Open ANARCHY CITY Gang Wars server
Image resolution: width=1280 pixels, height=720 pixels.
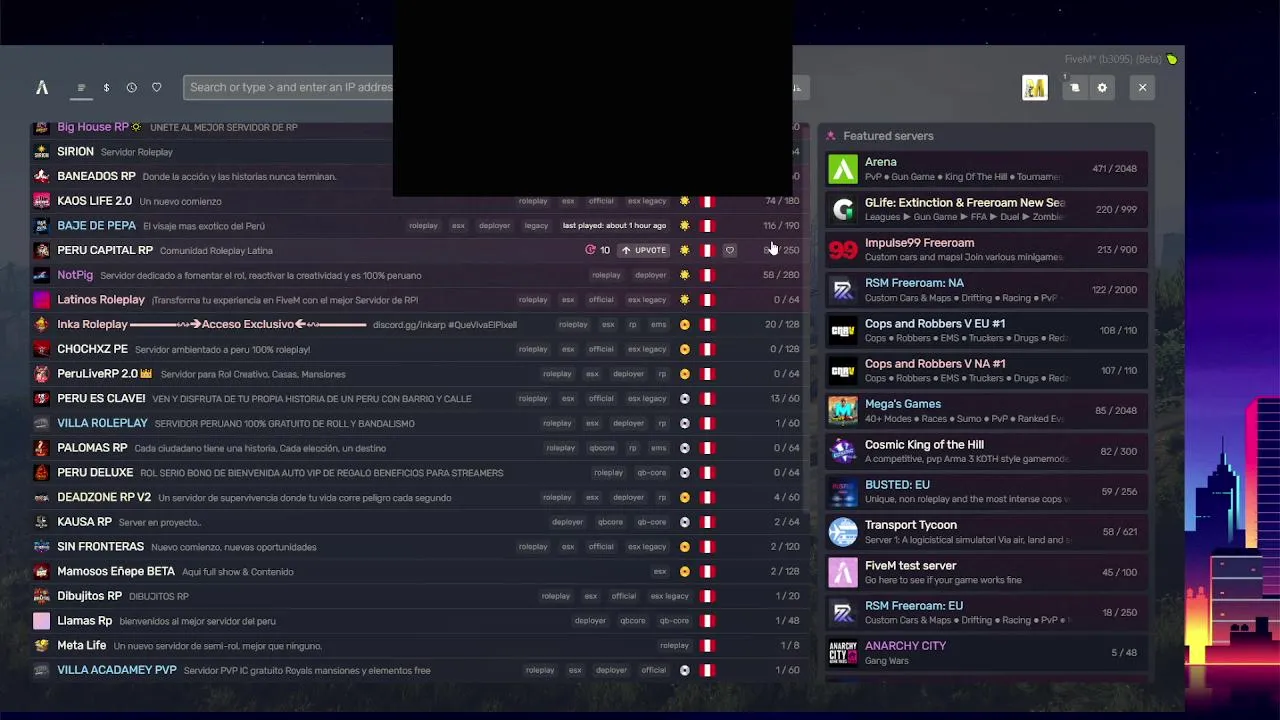click(x=986, y=653)
